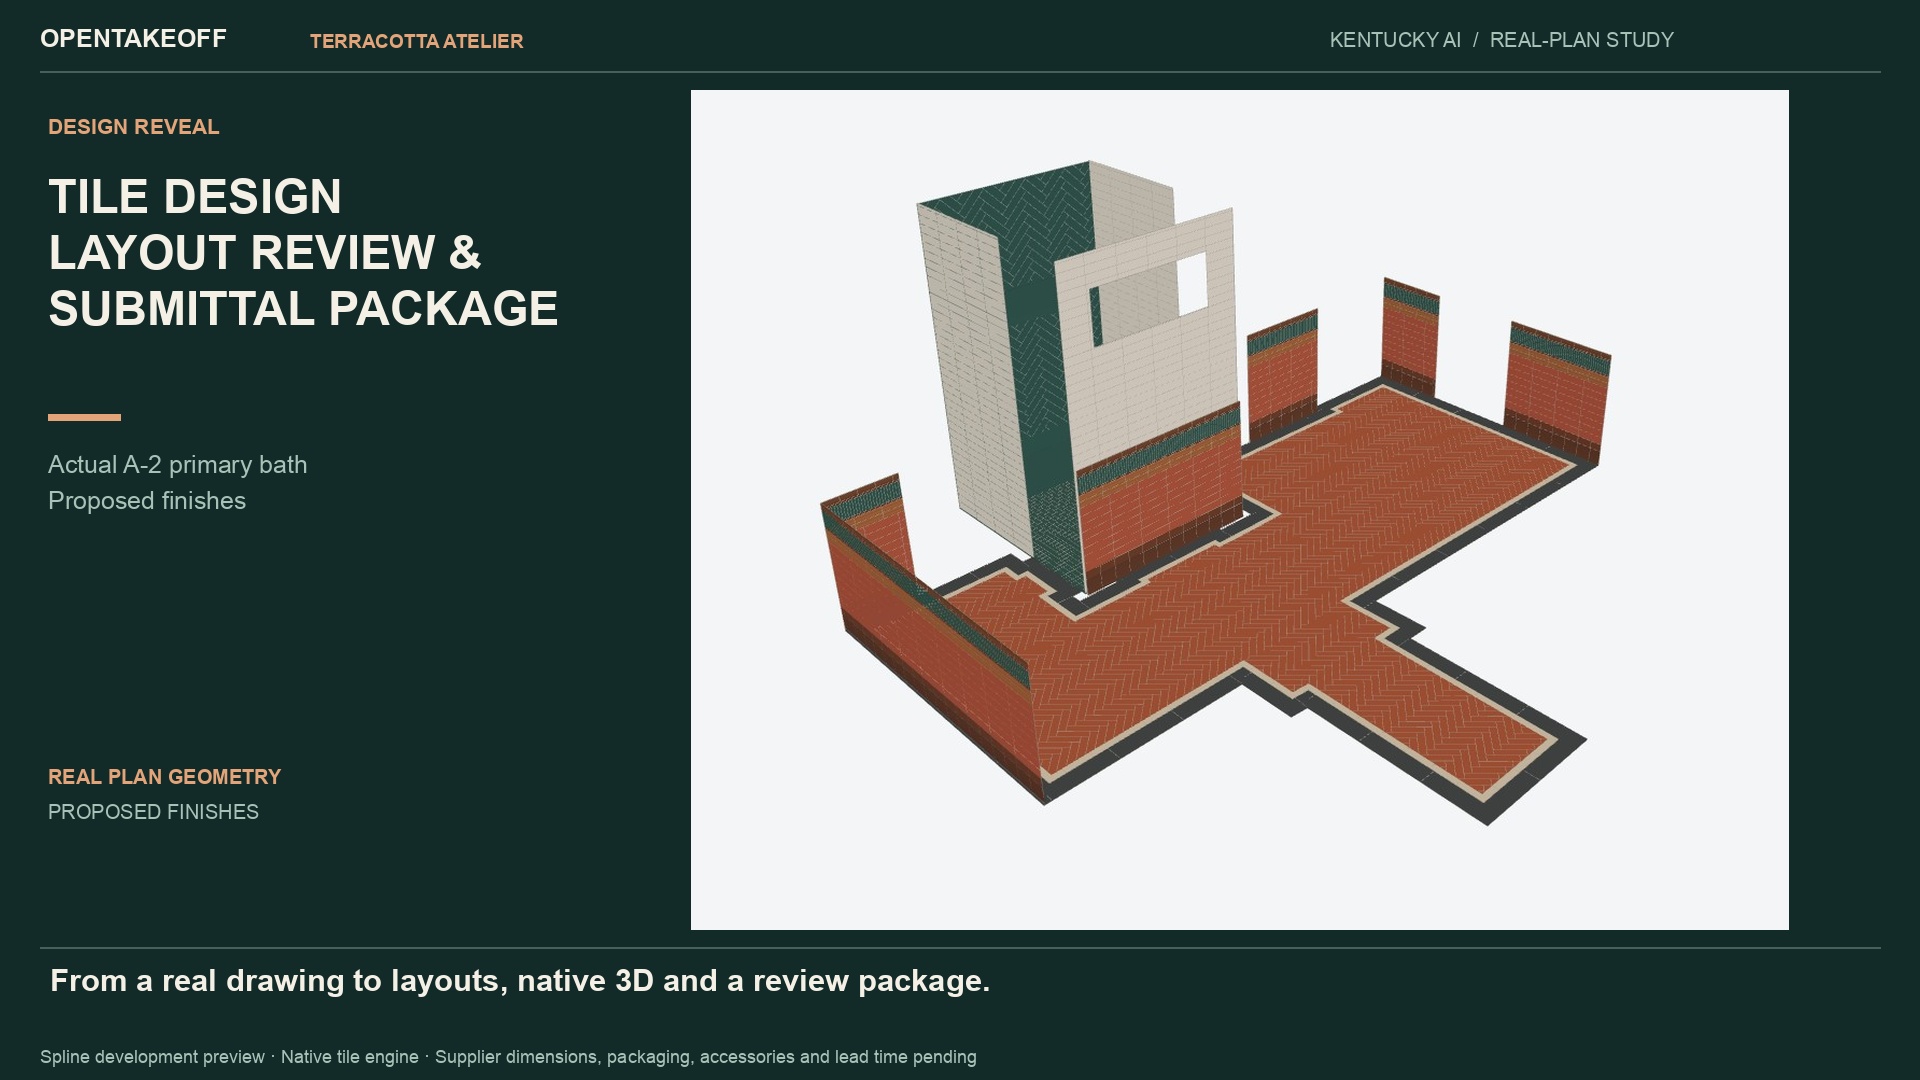1920x1080 pixels.
Task: Click the OPENTAKEOFF logo text
Action: (x=133, y=39)
